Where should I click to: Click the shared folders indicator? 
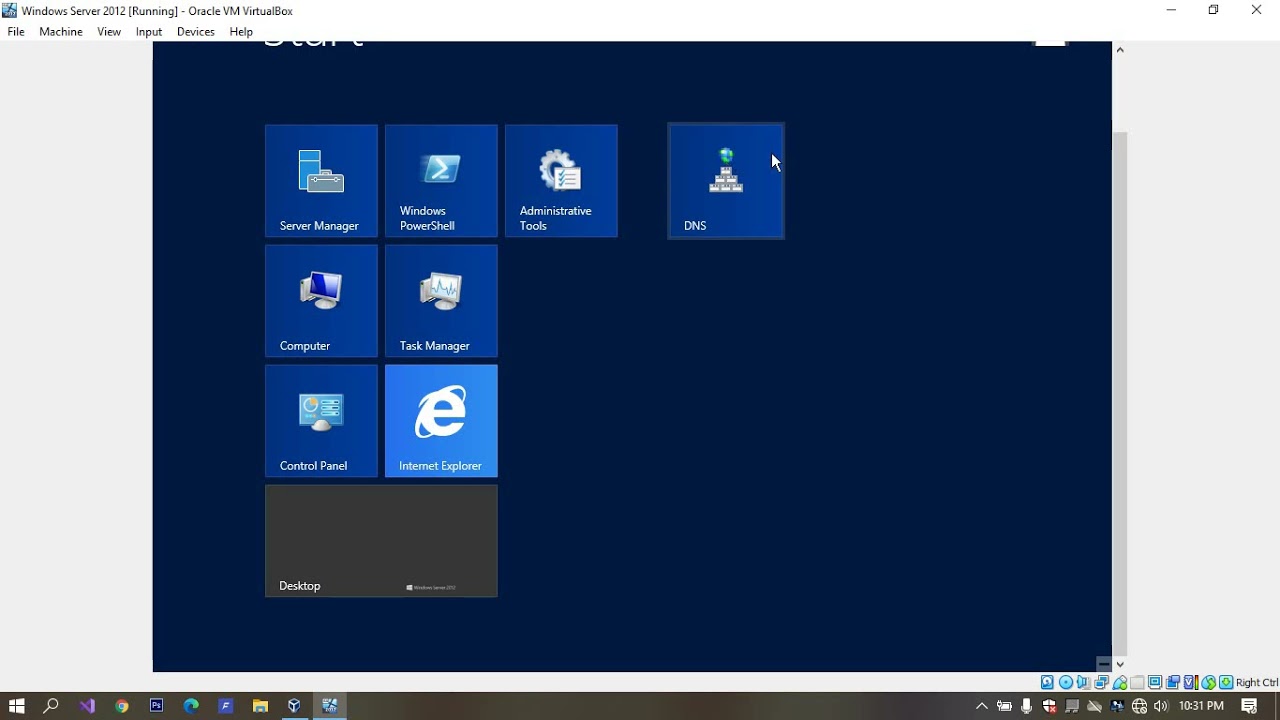[1137, 682]
